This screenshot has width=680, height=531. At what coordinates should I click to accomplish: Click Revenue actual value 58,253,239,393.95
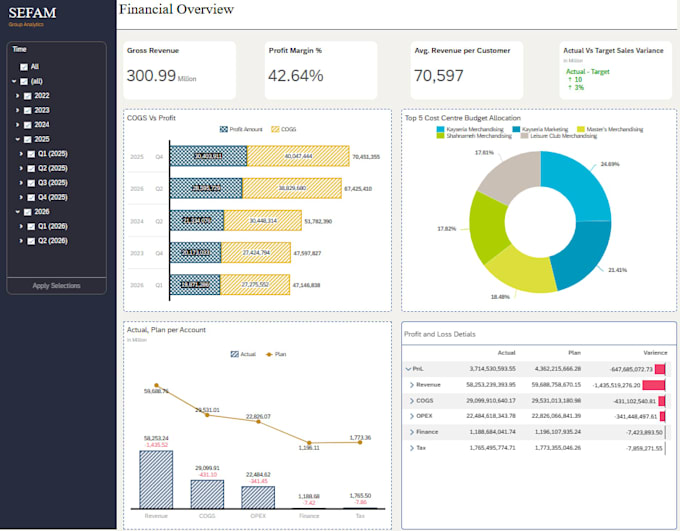[491, 385]
